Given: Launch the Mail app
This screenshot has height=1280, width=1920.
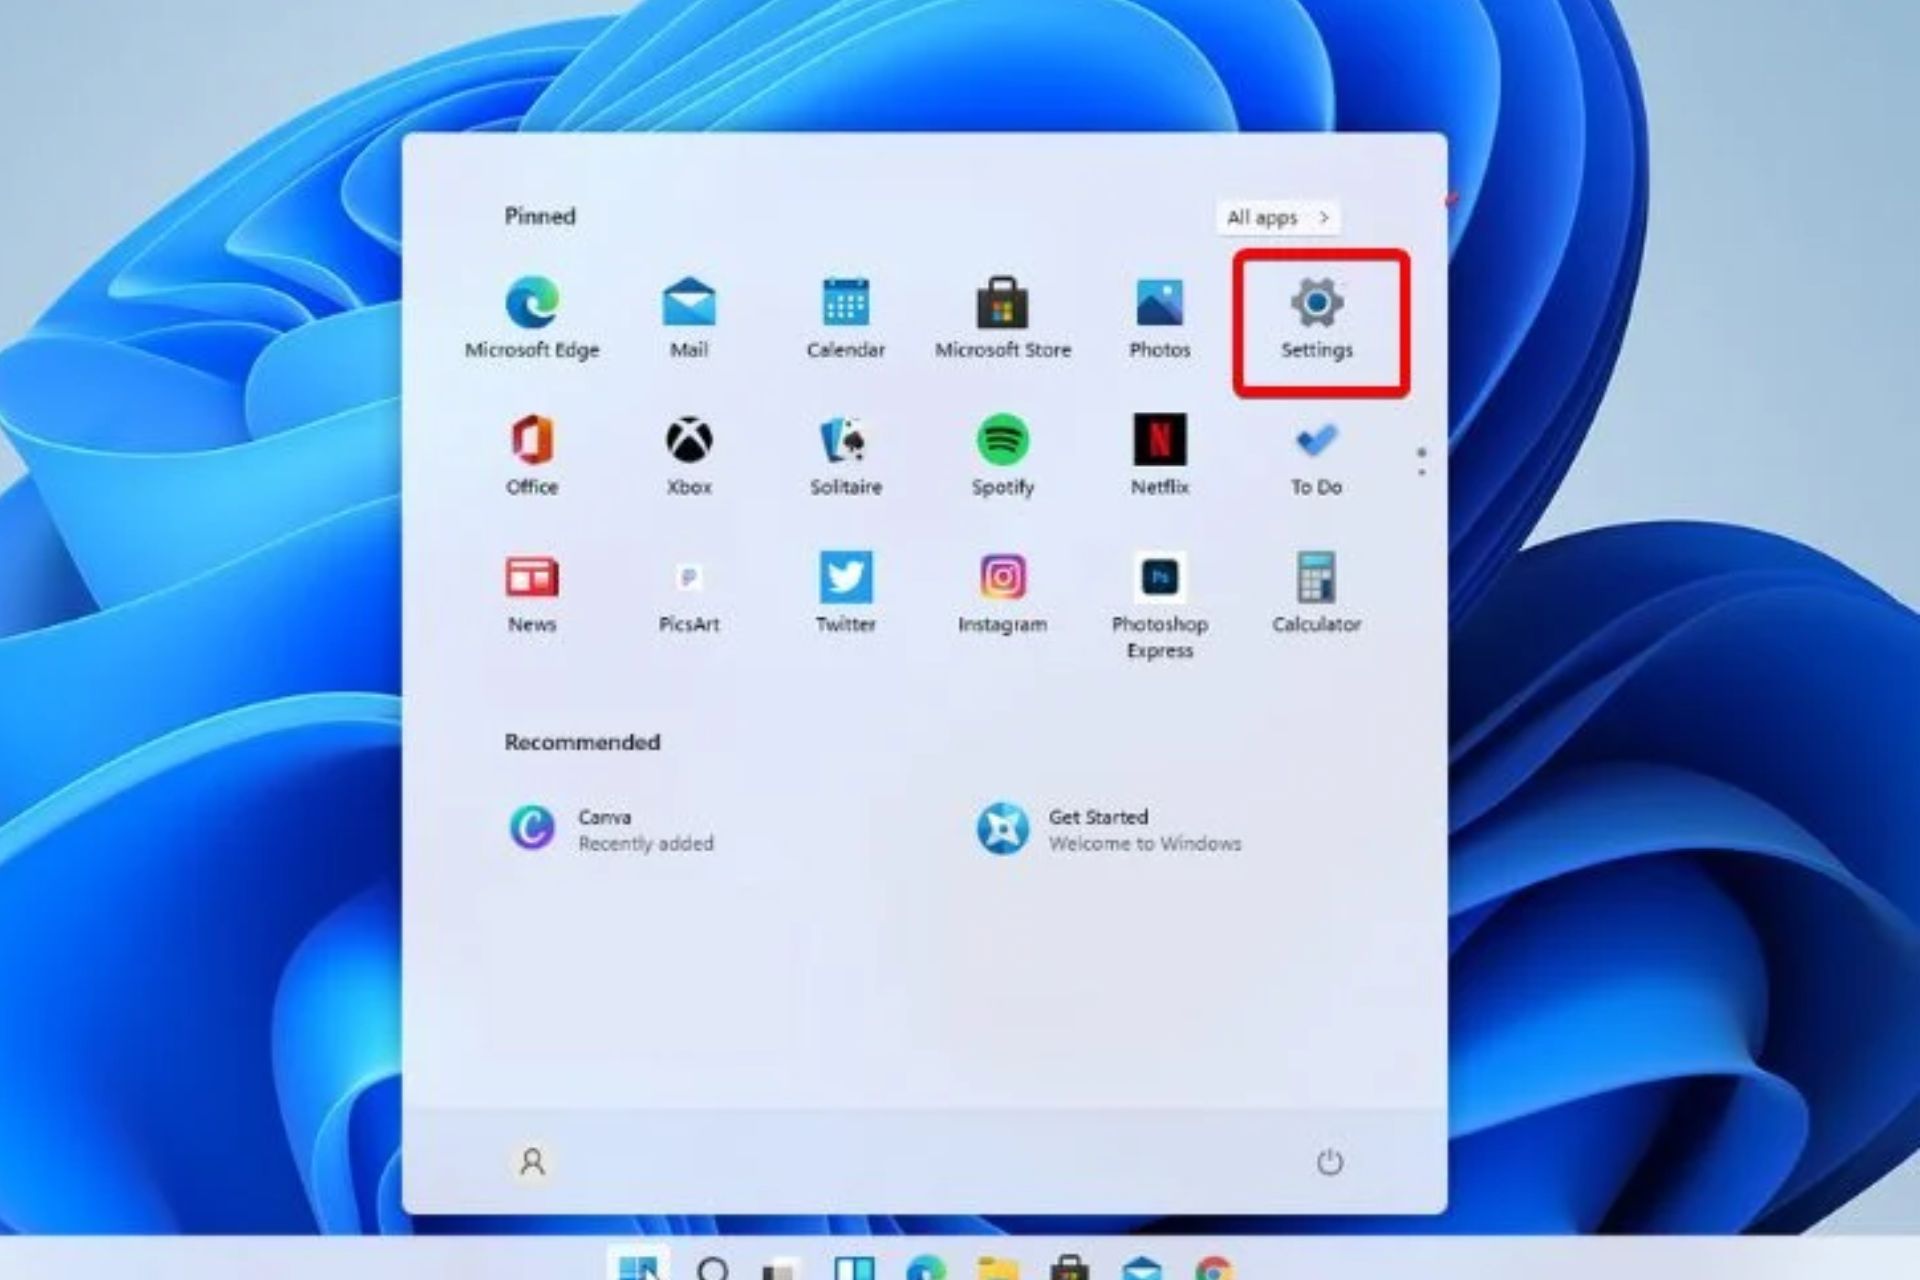Looking at the screenshot, I should point(689,318).
